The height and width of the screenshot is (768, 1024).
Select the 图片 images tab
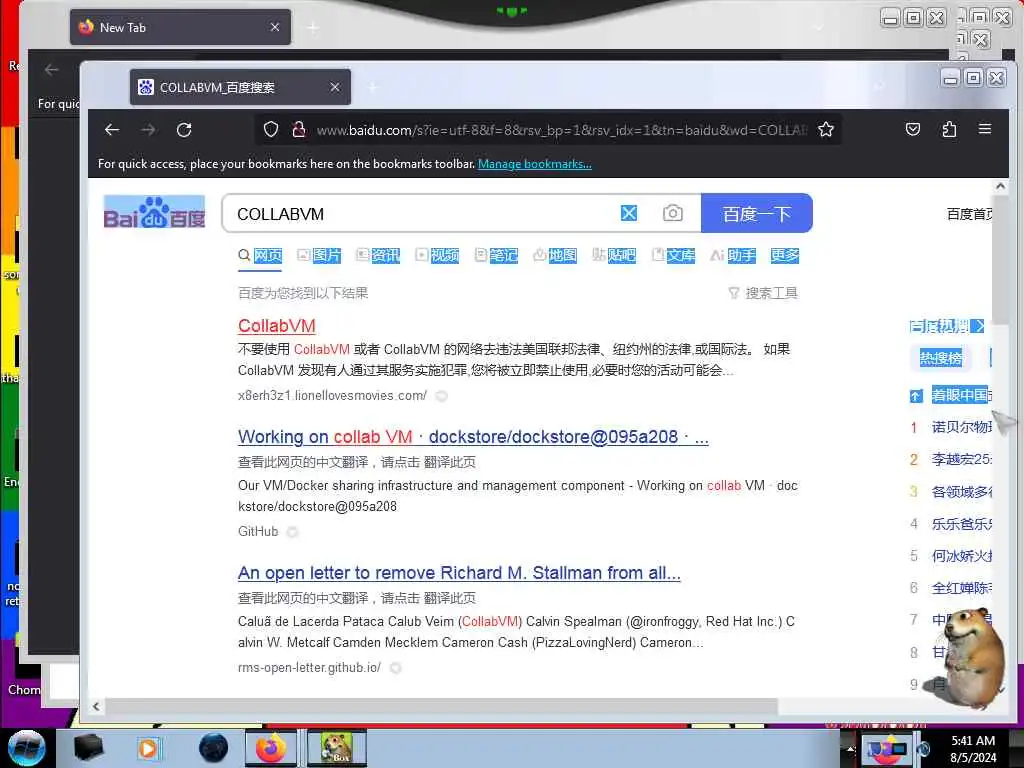pos(319,255)
